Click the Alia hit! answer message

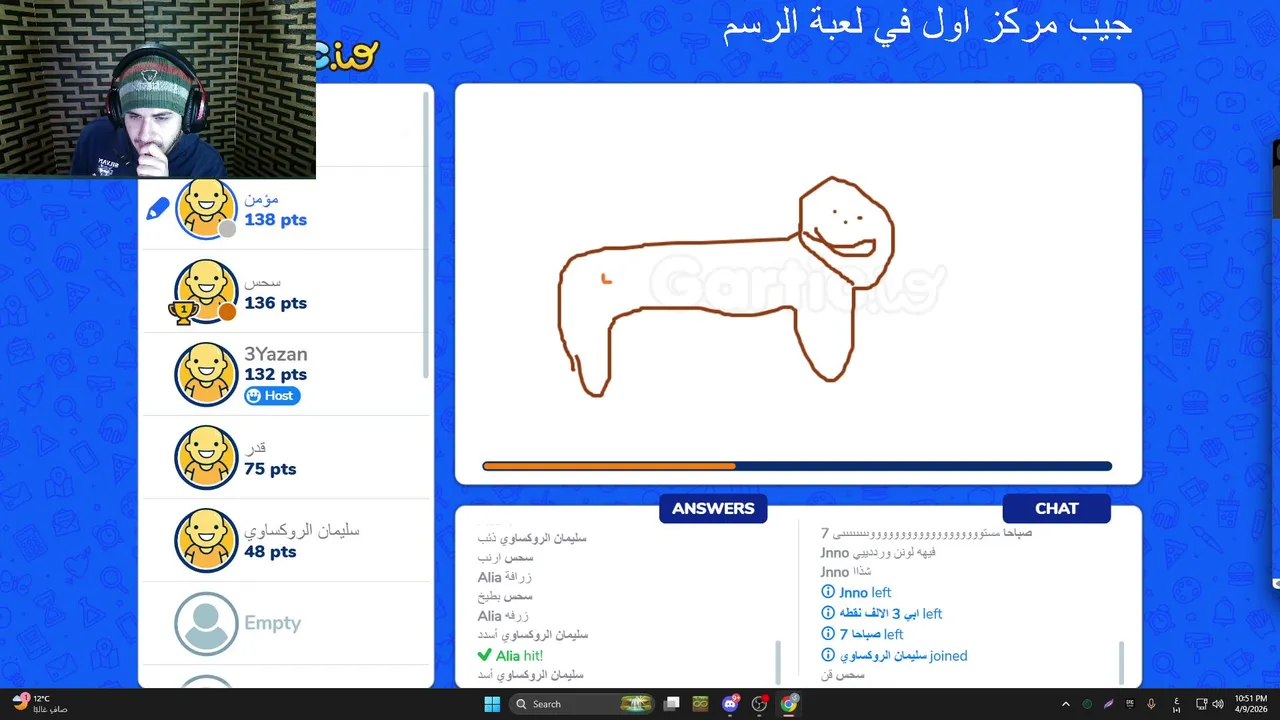[x=510, y=655]
